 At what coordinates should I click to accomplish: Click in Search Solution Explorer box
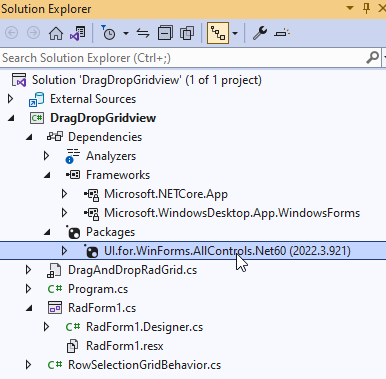tap(183, 58)
